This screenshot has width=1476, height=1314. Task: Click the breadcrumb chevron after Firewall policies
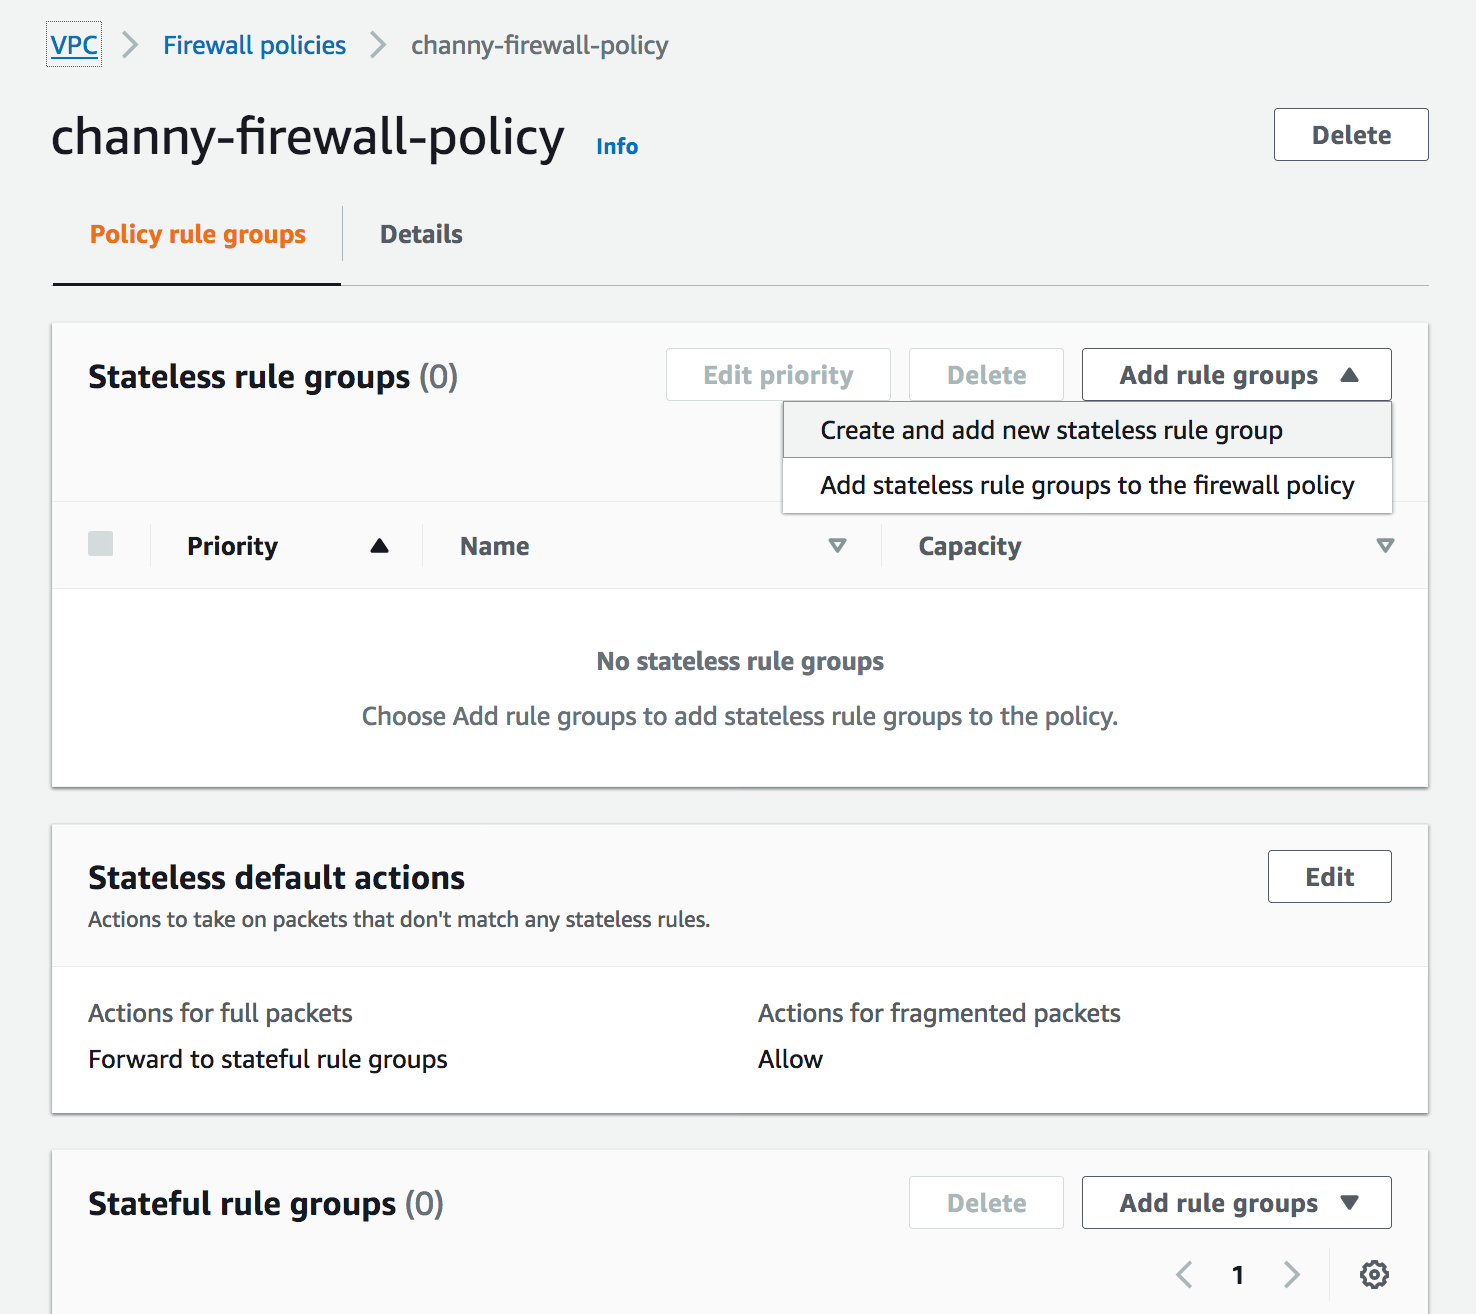click(x=378, y=45)
